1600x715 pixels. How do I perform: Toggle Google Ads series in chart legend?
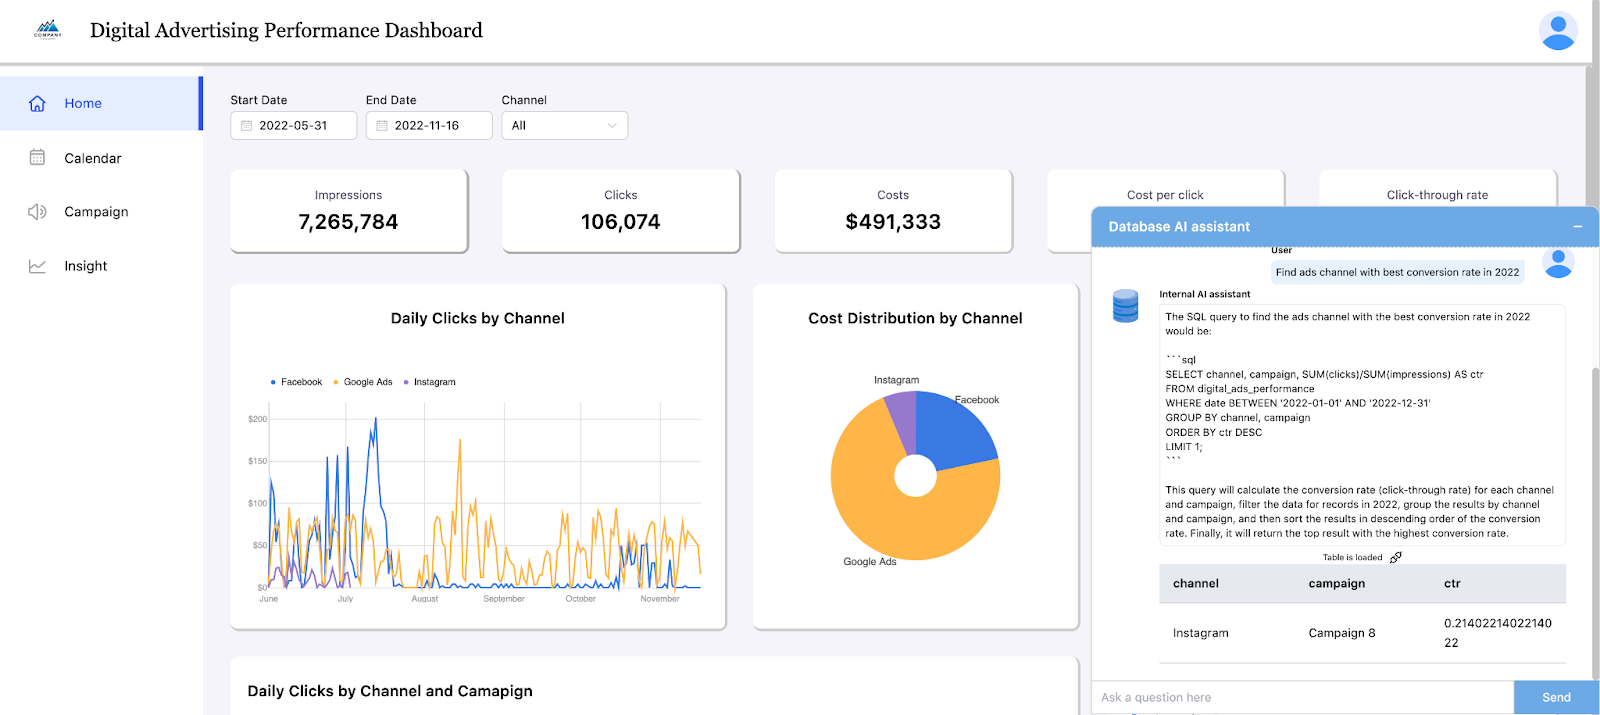(363, 382)
